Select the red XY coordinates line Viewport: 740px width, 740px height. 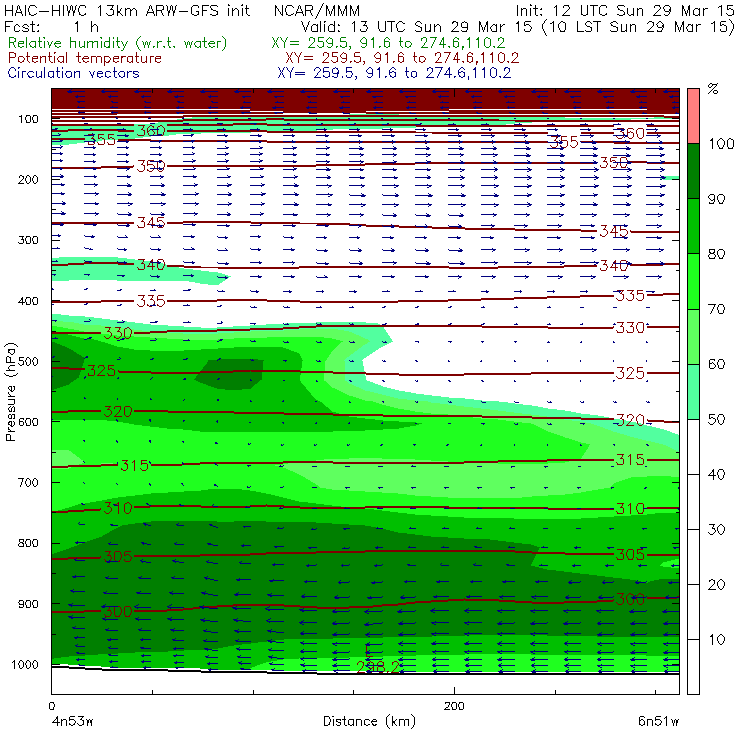click(x=402, y=58)
